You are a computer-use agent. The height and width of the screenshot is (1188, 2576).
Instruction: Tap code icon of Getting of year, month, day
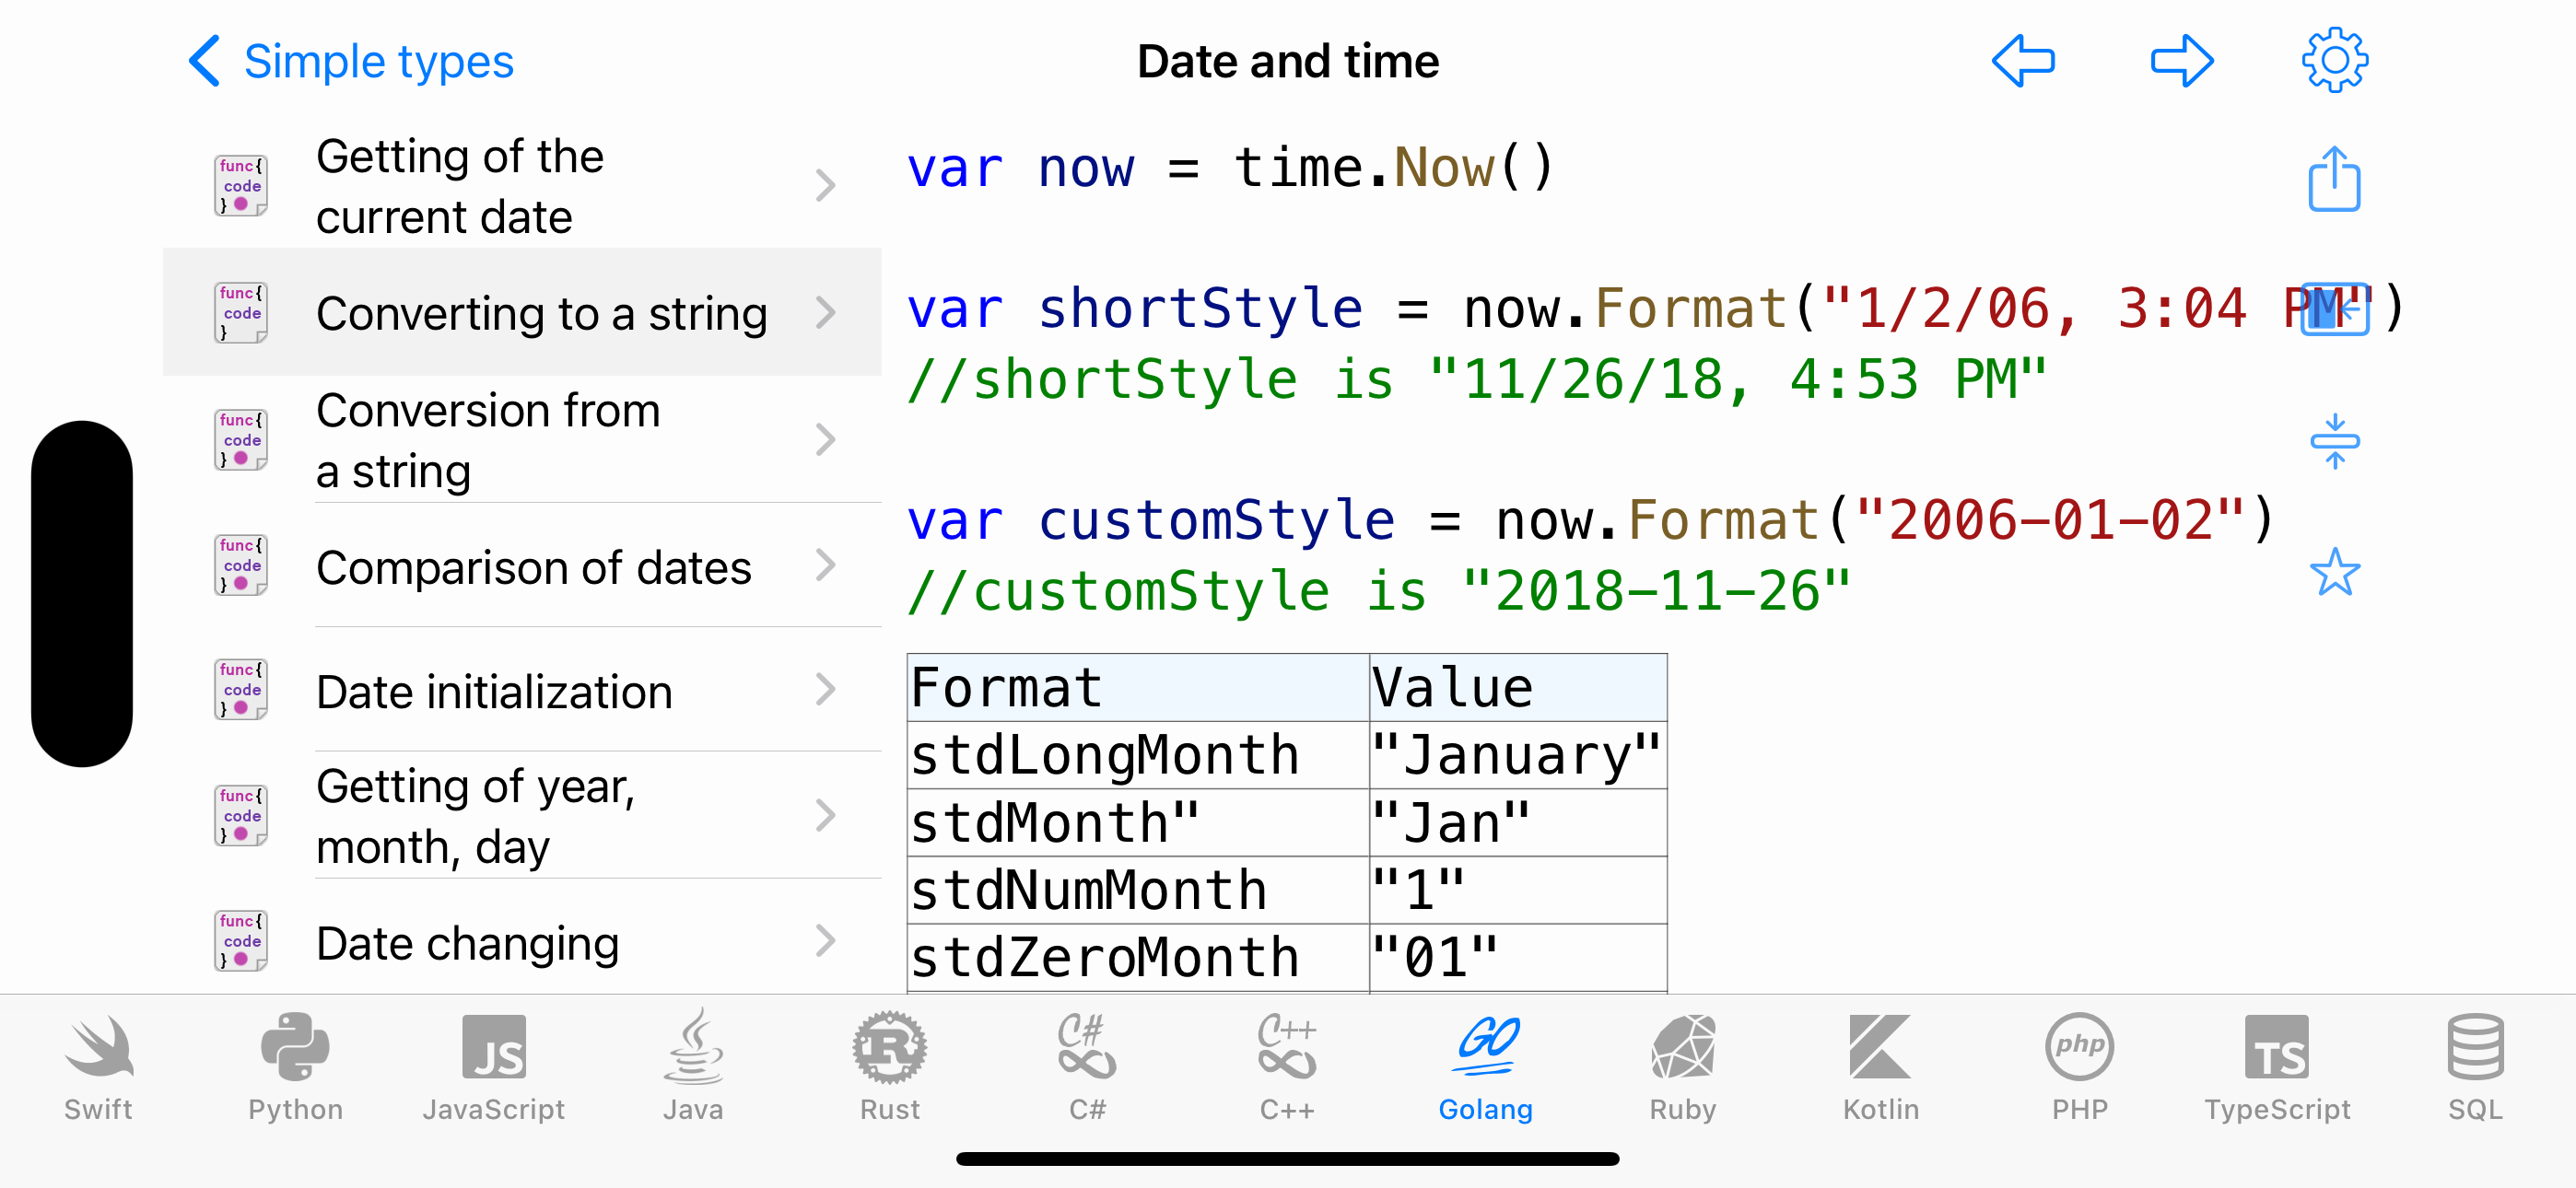241,816
